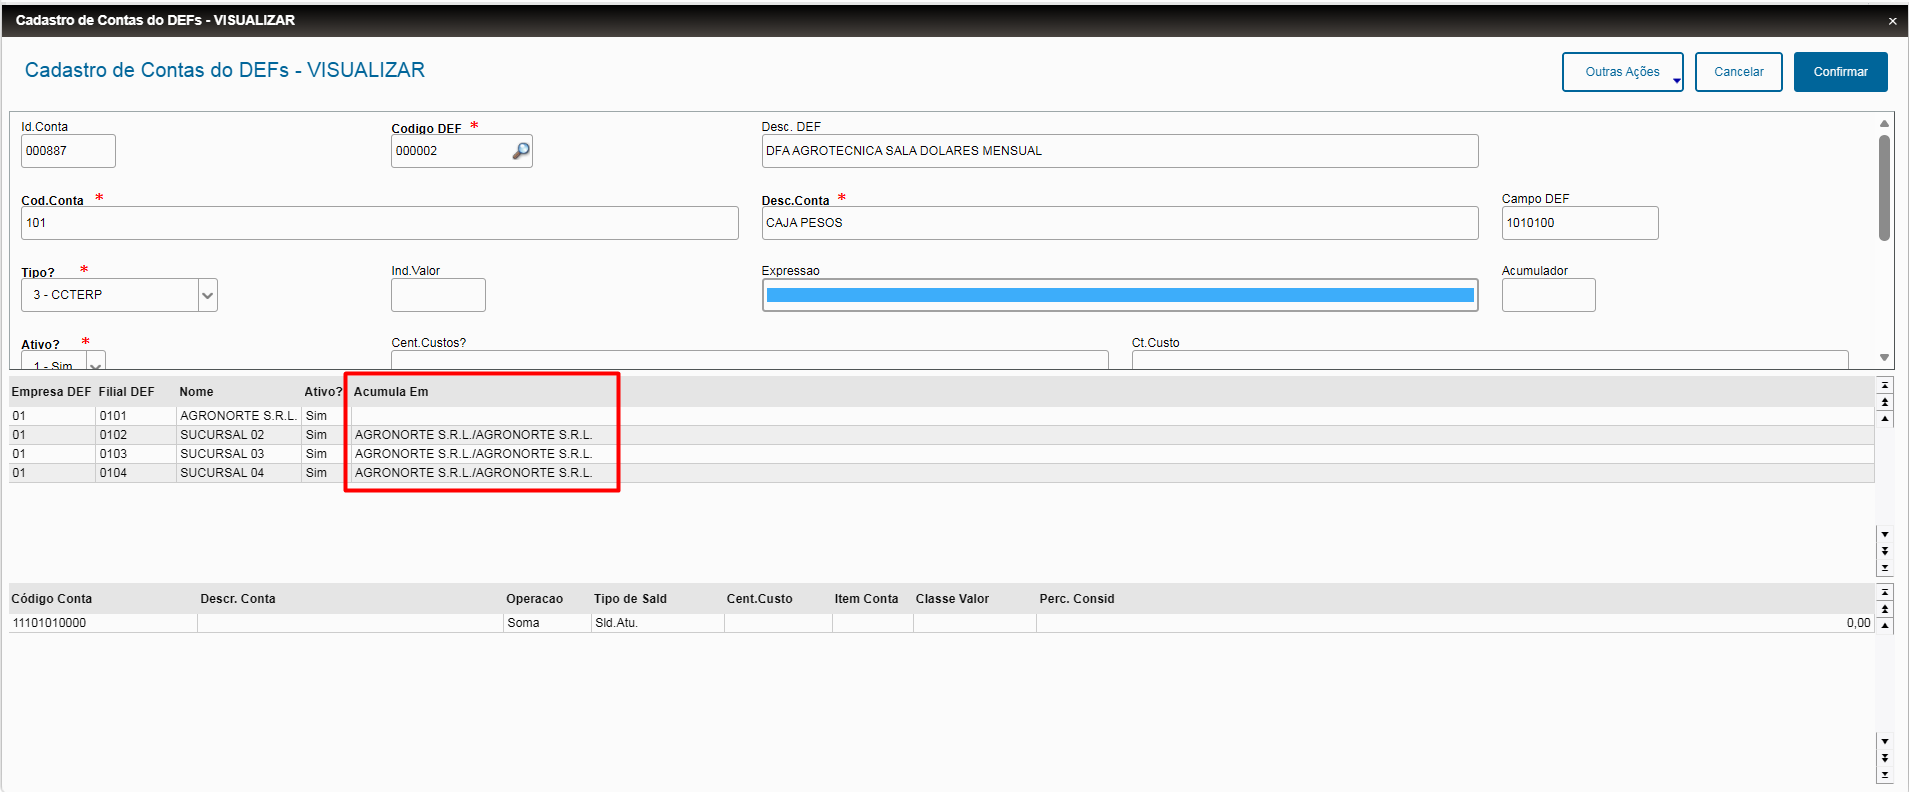Open the Outras Ações dropdown menu
Viewport: 1909px width, 792px height.
click(1622, 72)
